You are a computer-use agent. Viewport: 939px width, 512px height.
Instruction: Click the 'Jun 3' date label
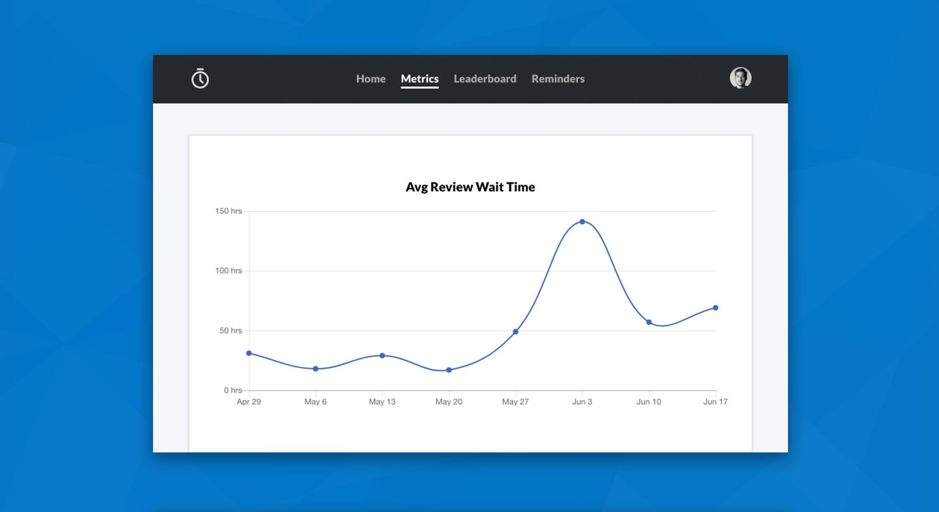582,402
